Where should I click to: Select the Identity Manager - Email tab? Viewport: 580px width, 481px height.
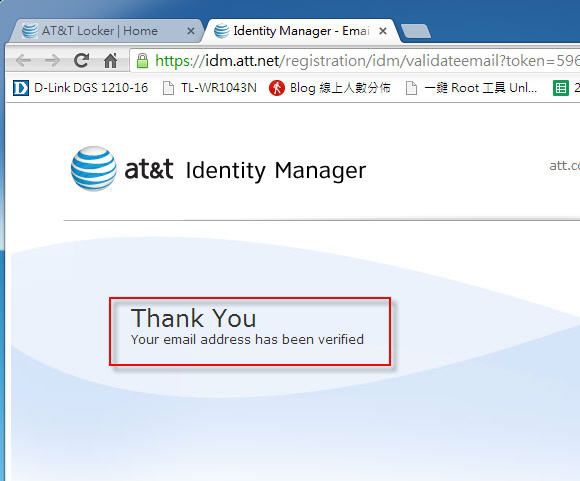(x=301, y=31)
